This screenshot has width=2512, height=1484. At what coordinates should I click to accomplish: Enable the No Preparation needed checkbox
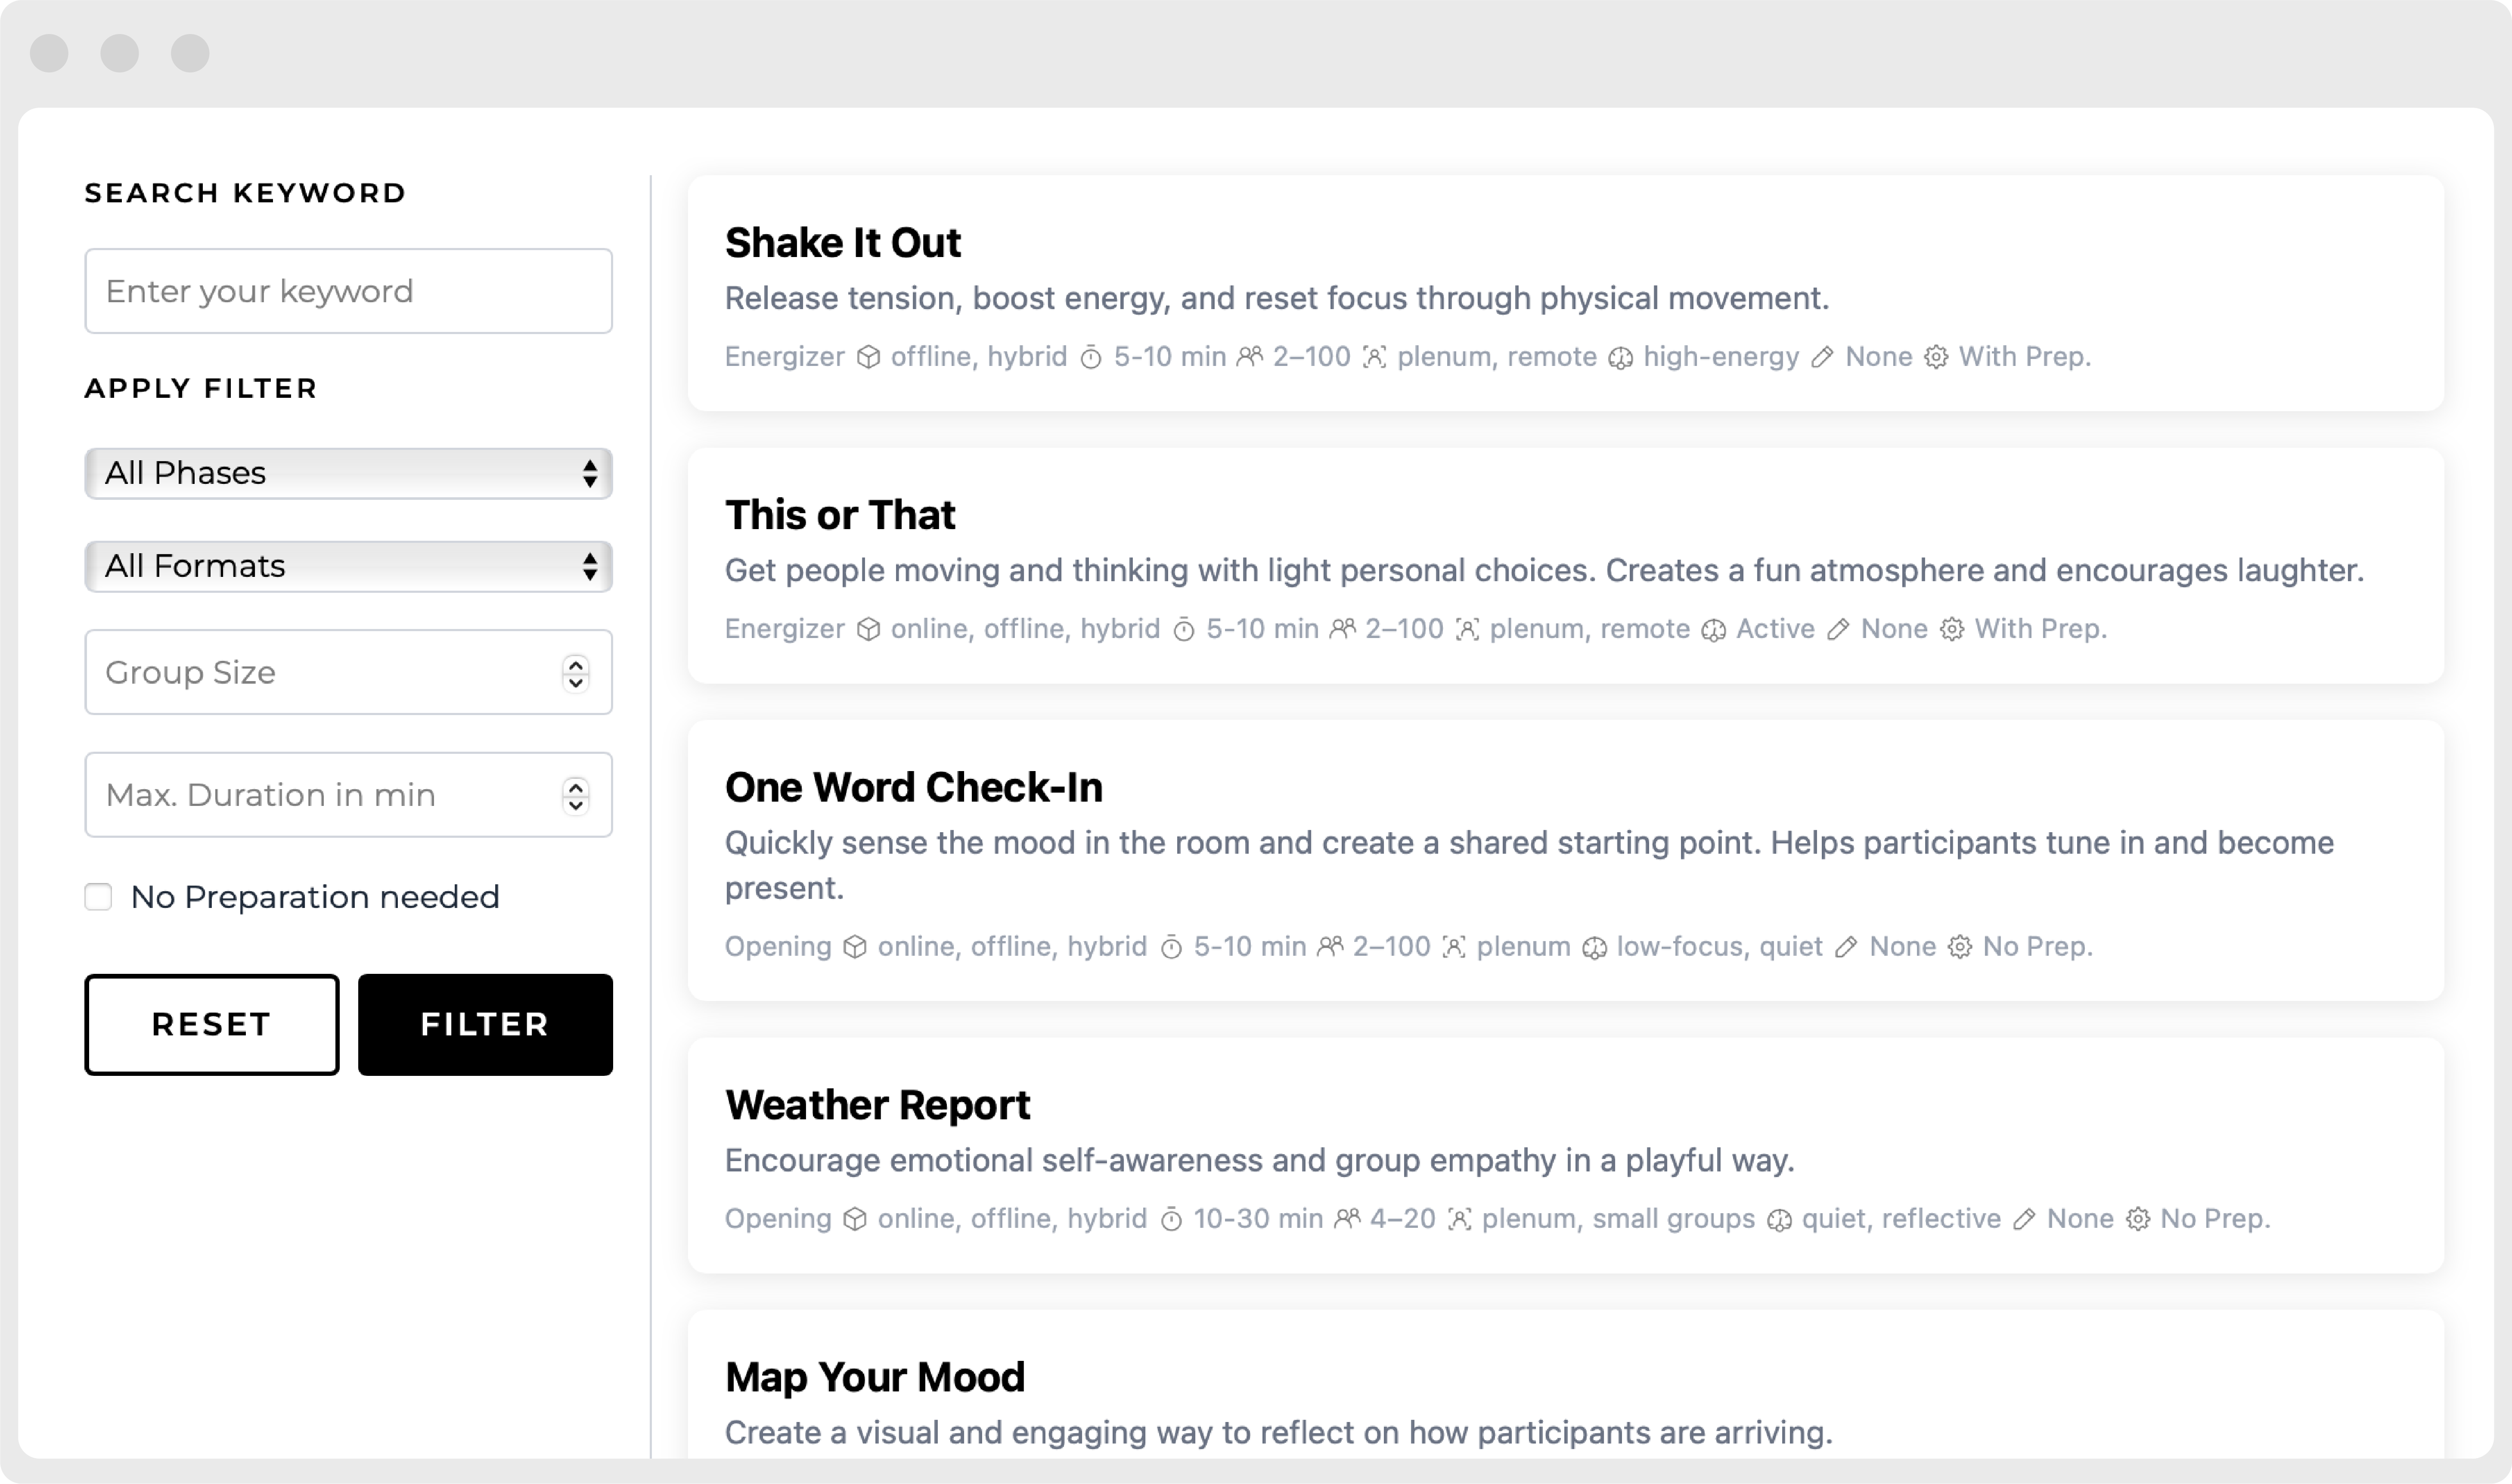98,897
